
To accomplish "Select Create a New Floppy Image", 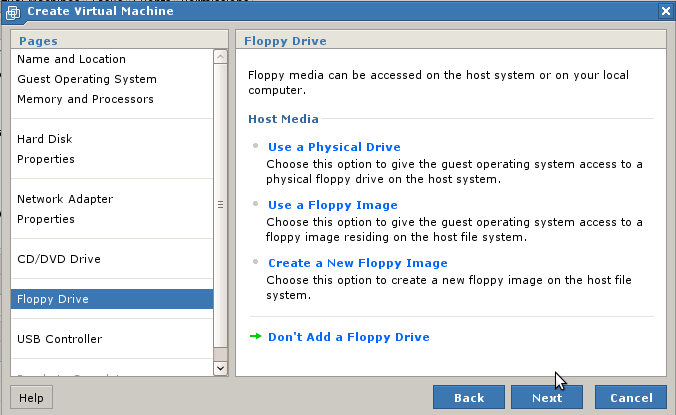I will click(x=357, y=263).
